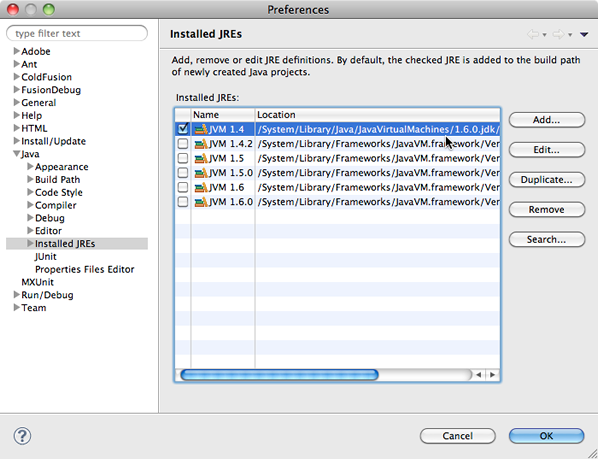This screenshot has width=598, height=459.
Task: Click the JVM 1.6.0 library icon
Action: tap(201, 202)
